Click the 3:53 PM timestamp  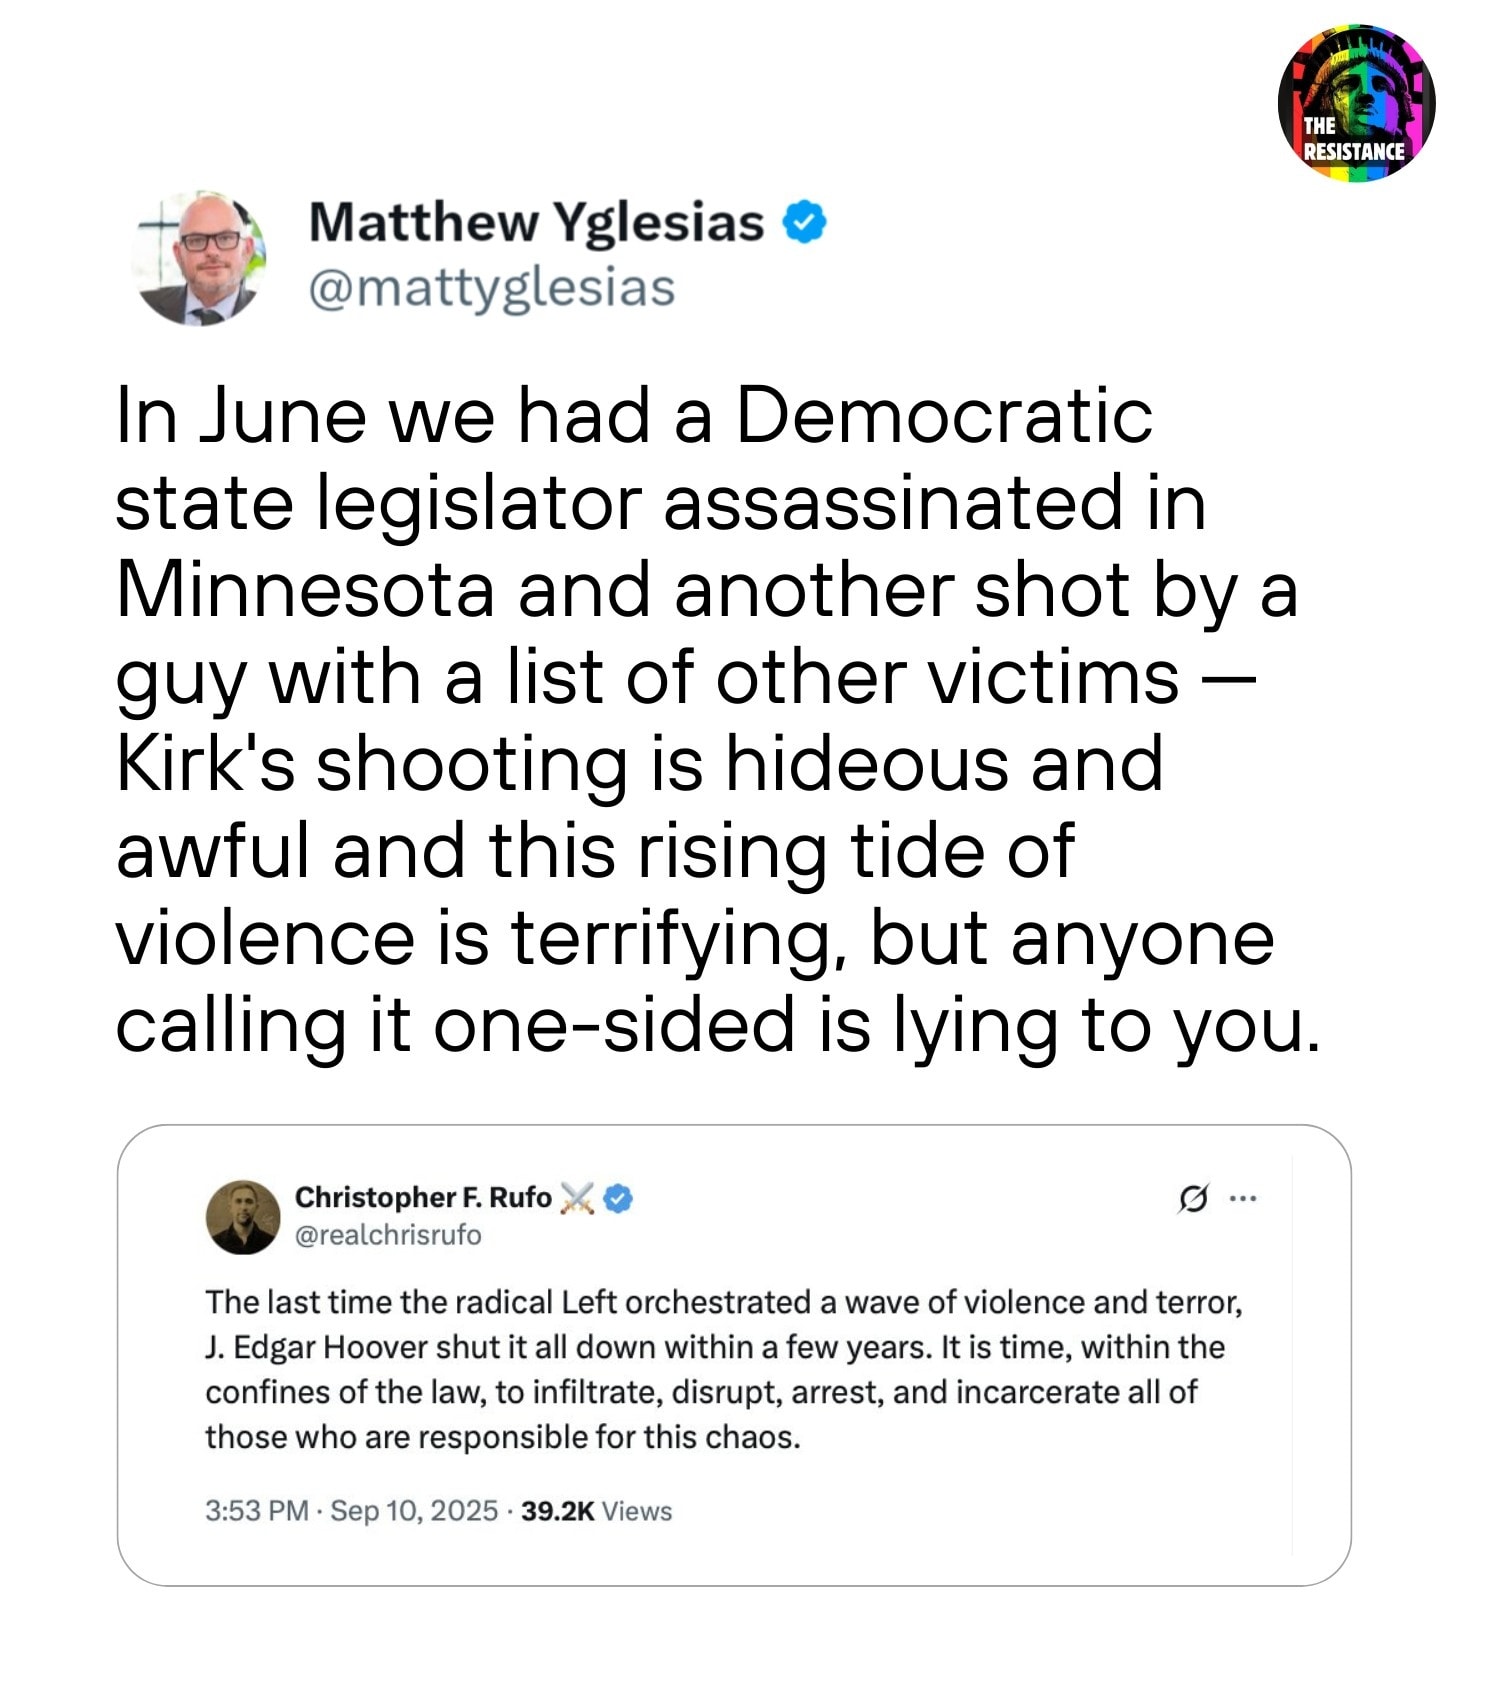[x=256, y=1510]
